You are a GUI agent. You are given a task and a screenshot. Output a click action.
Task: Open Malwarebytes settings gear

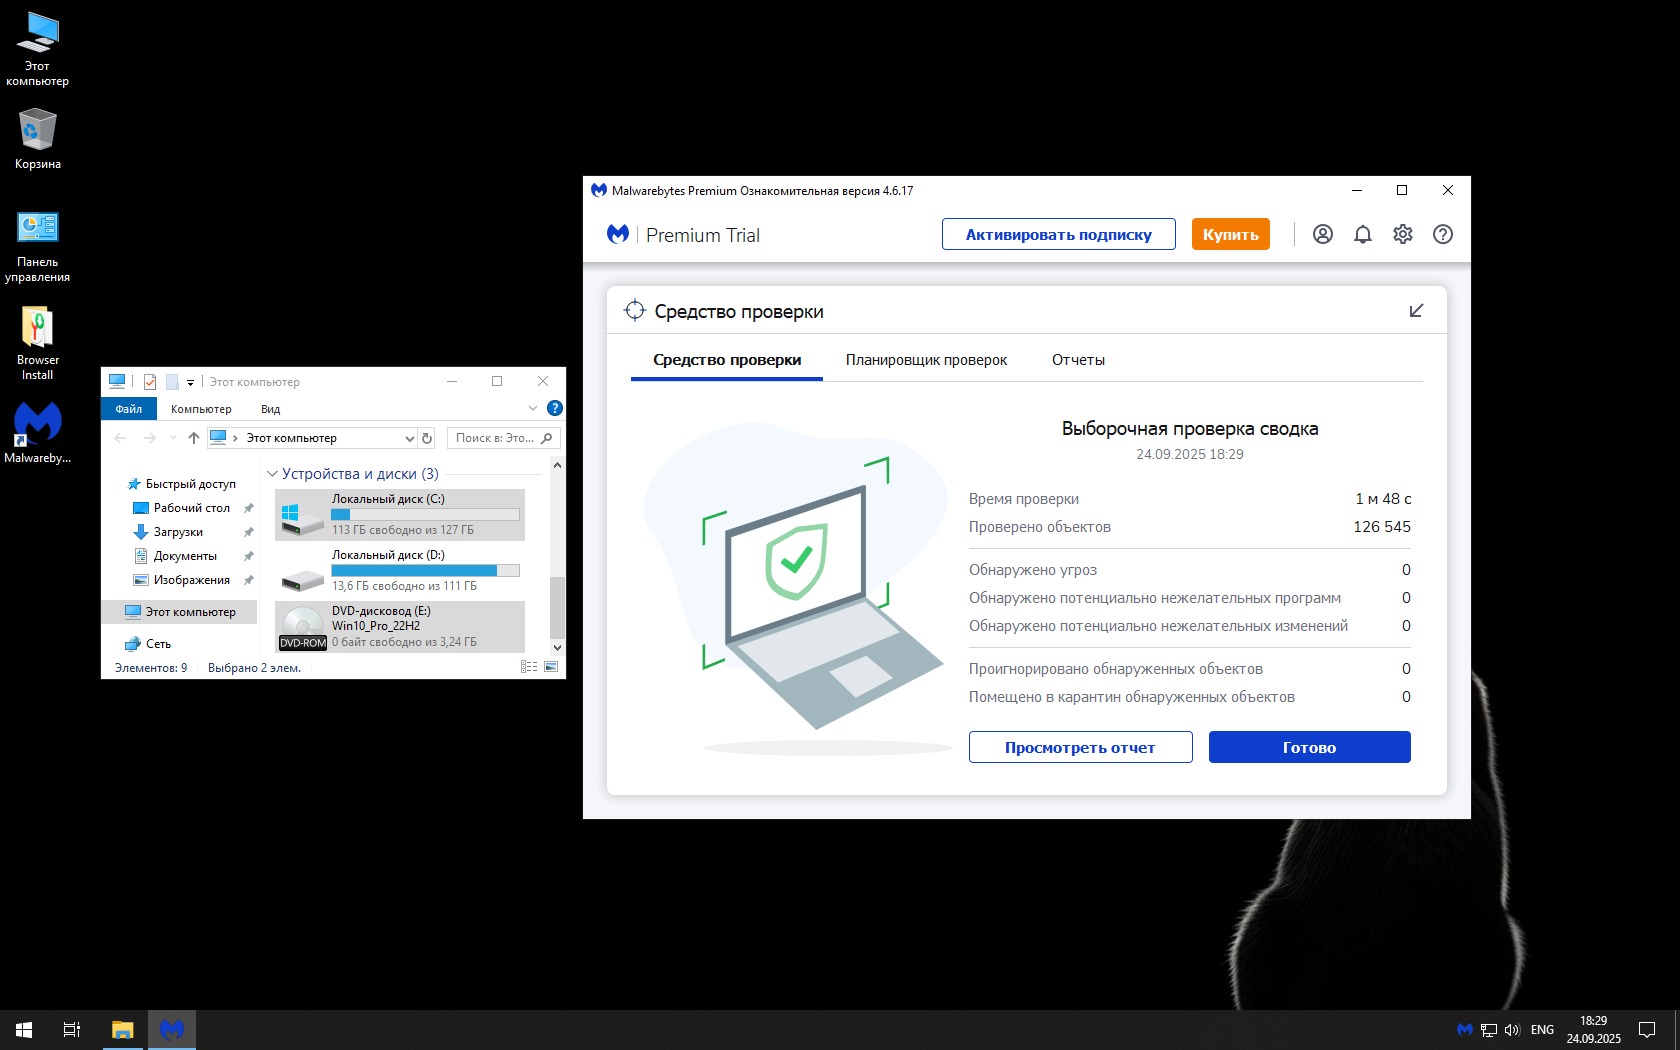tap(1403, 234)
